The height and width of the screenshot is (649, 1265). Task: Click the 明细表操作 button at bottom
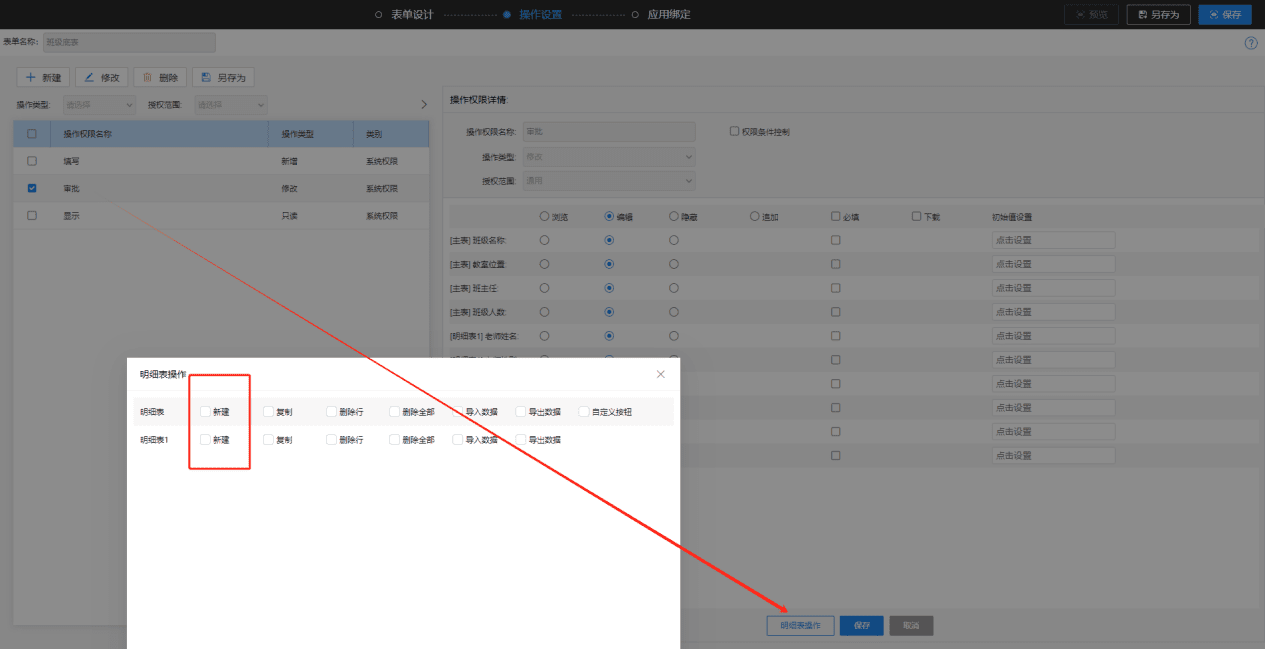coord(800,625)
